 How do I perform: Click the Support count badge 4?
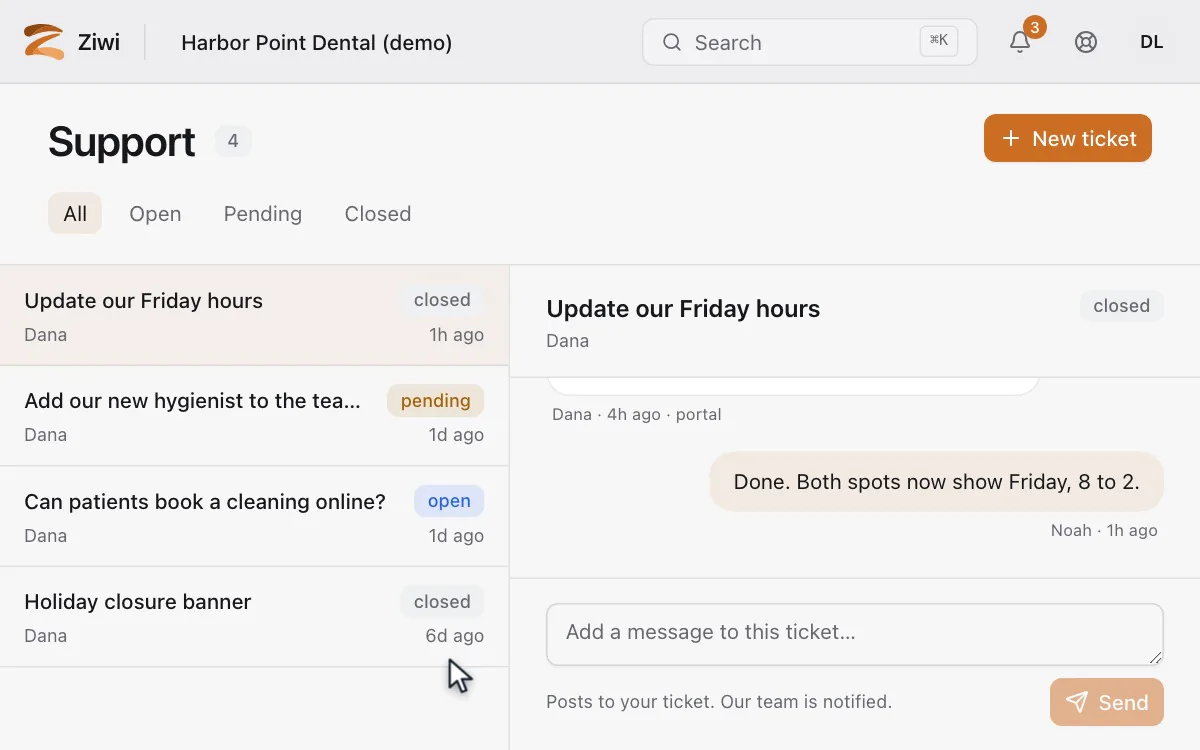click(233, 141)
